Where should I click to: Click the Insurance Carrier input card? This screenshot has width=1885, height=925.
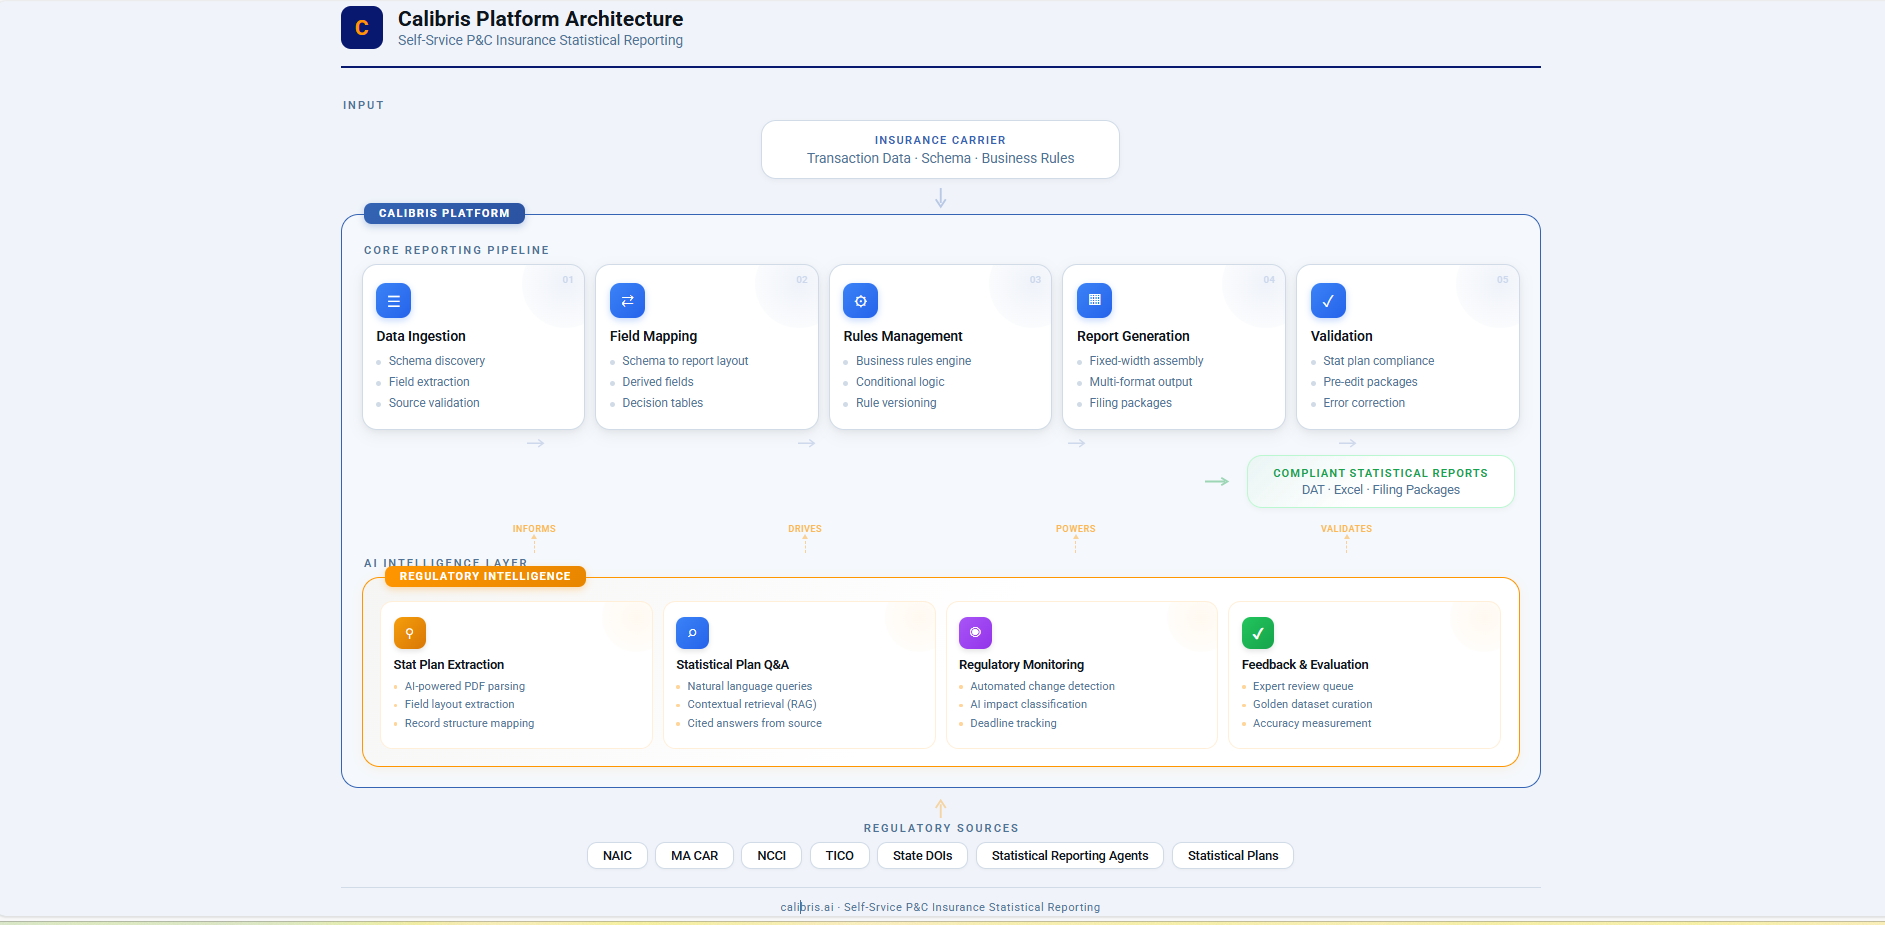940,149
